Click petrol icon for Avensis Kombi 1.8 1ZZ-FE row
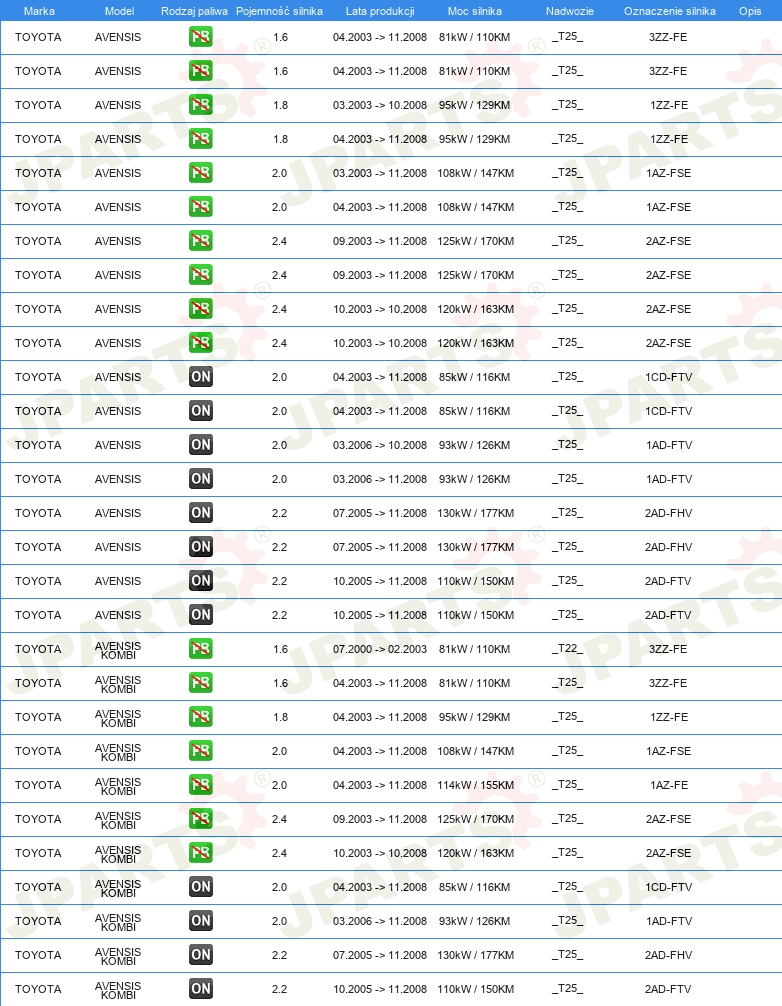The image size is (782, 1006). pyautogui.click(x=201, y=717)
